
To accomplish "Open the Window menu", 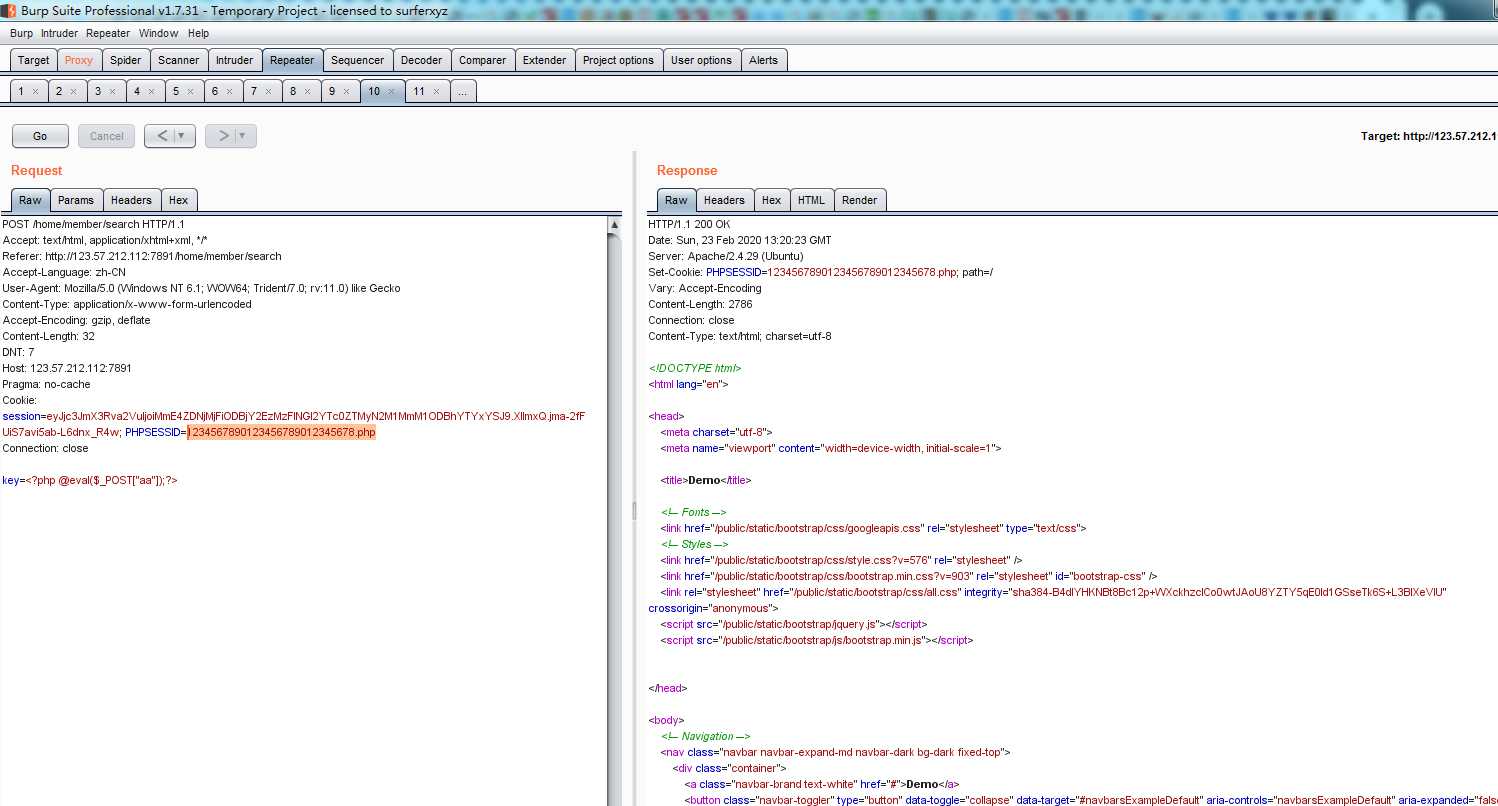I will pyautogui.click(x=158, y=33).
